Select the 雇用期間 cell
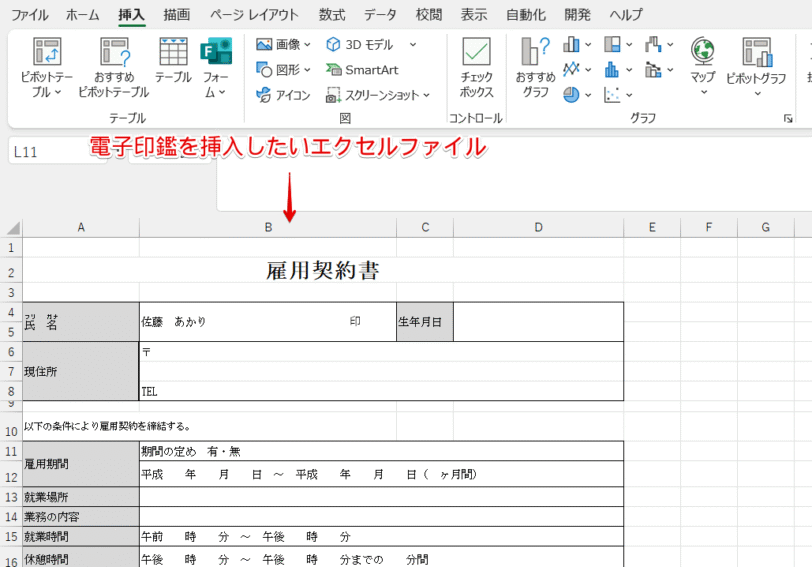Viewport: 812px width, 567px height. 81,464
